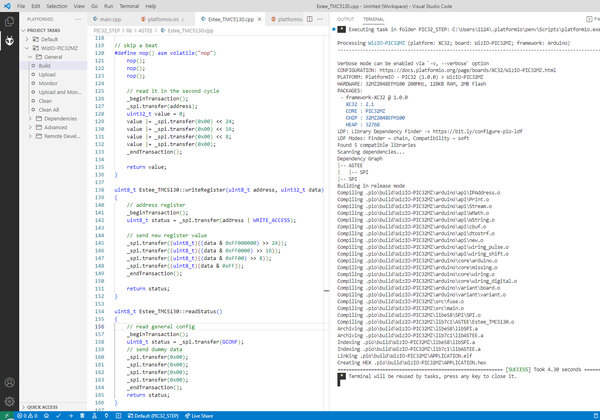Click the Split Editor icon

click(310, 19)
